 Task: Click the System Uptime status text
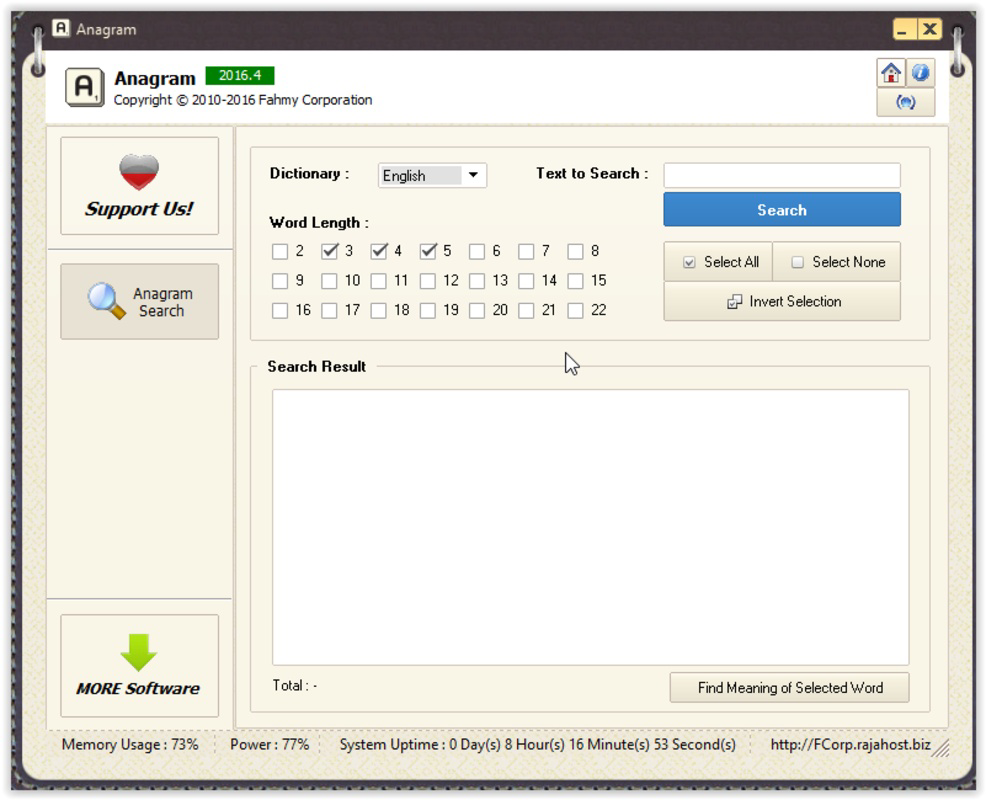(538, 745)
